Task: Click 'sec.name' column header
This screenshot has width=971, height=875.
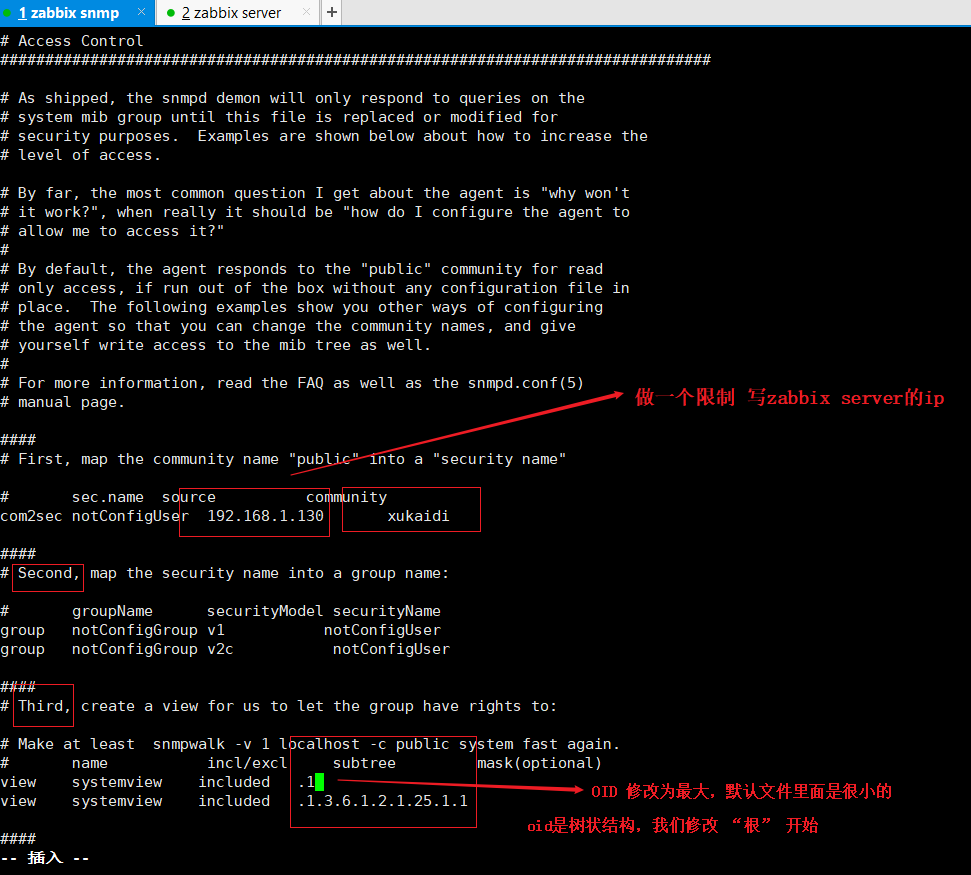Action: [x=107, y=497]
